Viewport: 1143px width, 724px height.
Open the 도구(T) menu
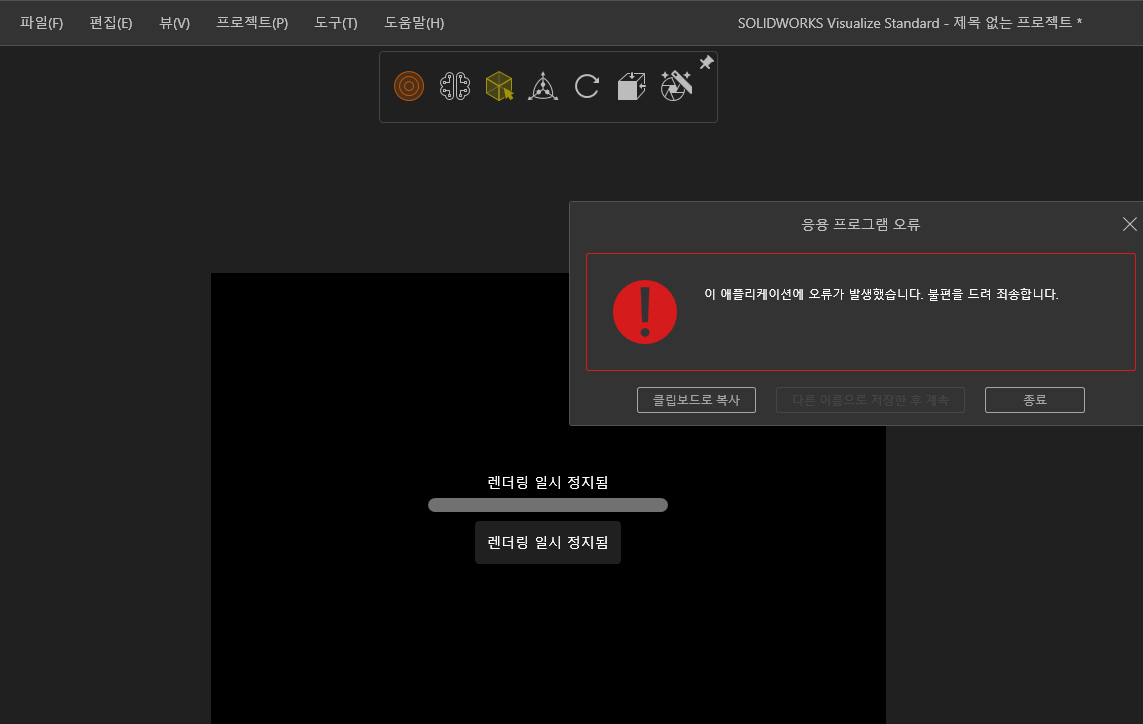click(x=336, y=23)
